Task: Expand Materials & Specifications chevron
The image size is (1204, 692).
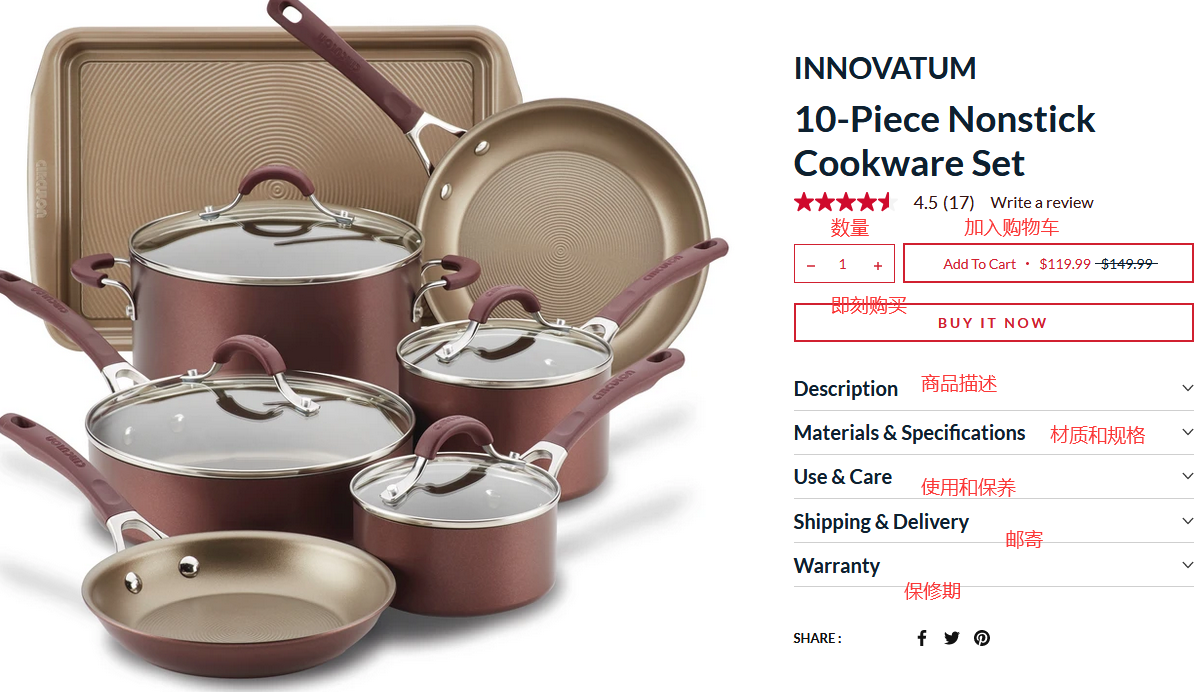Action: click(1187, 432)
